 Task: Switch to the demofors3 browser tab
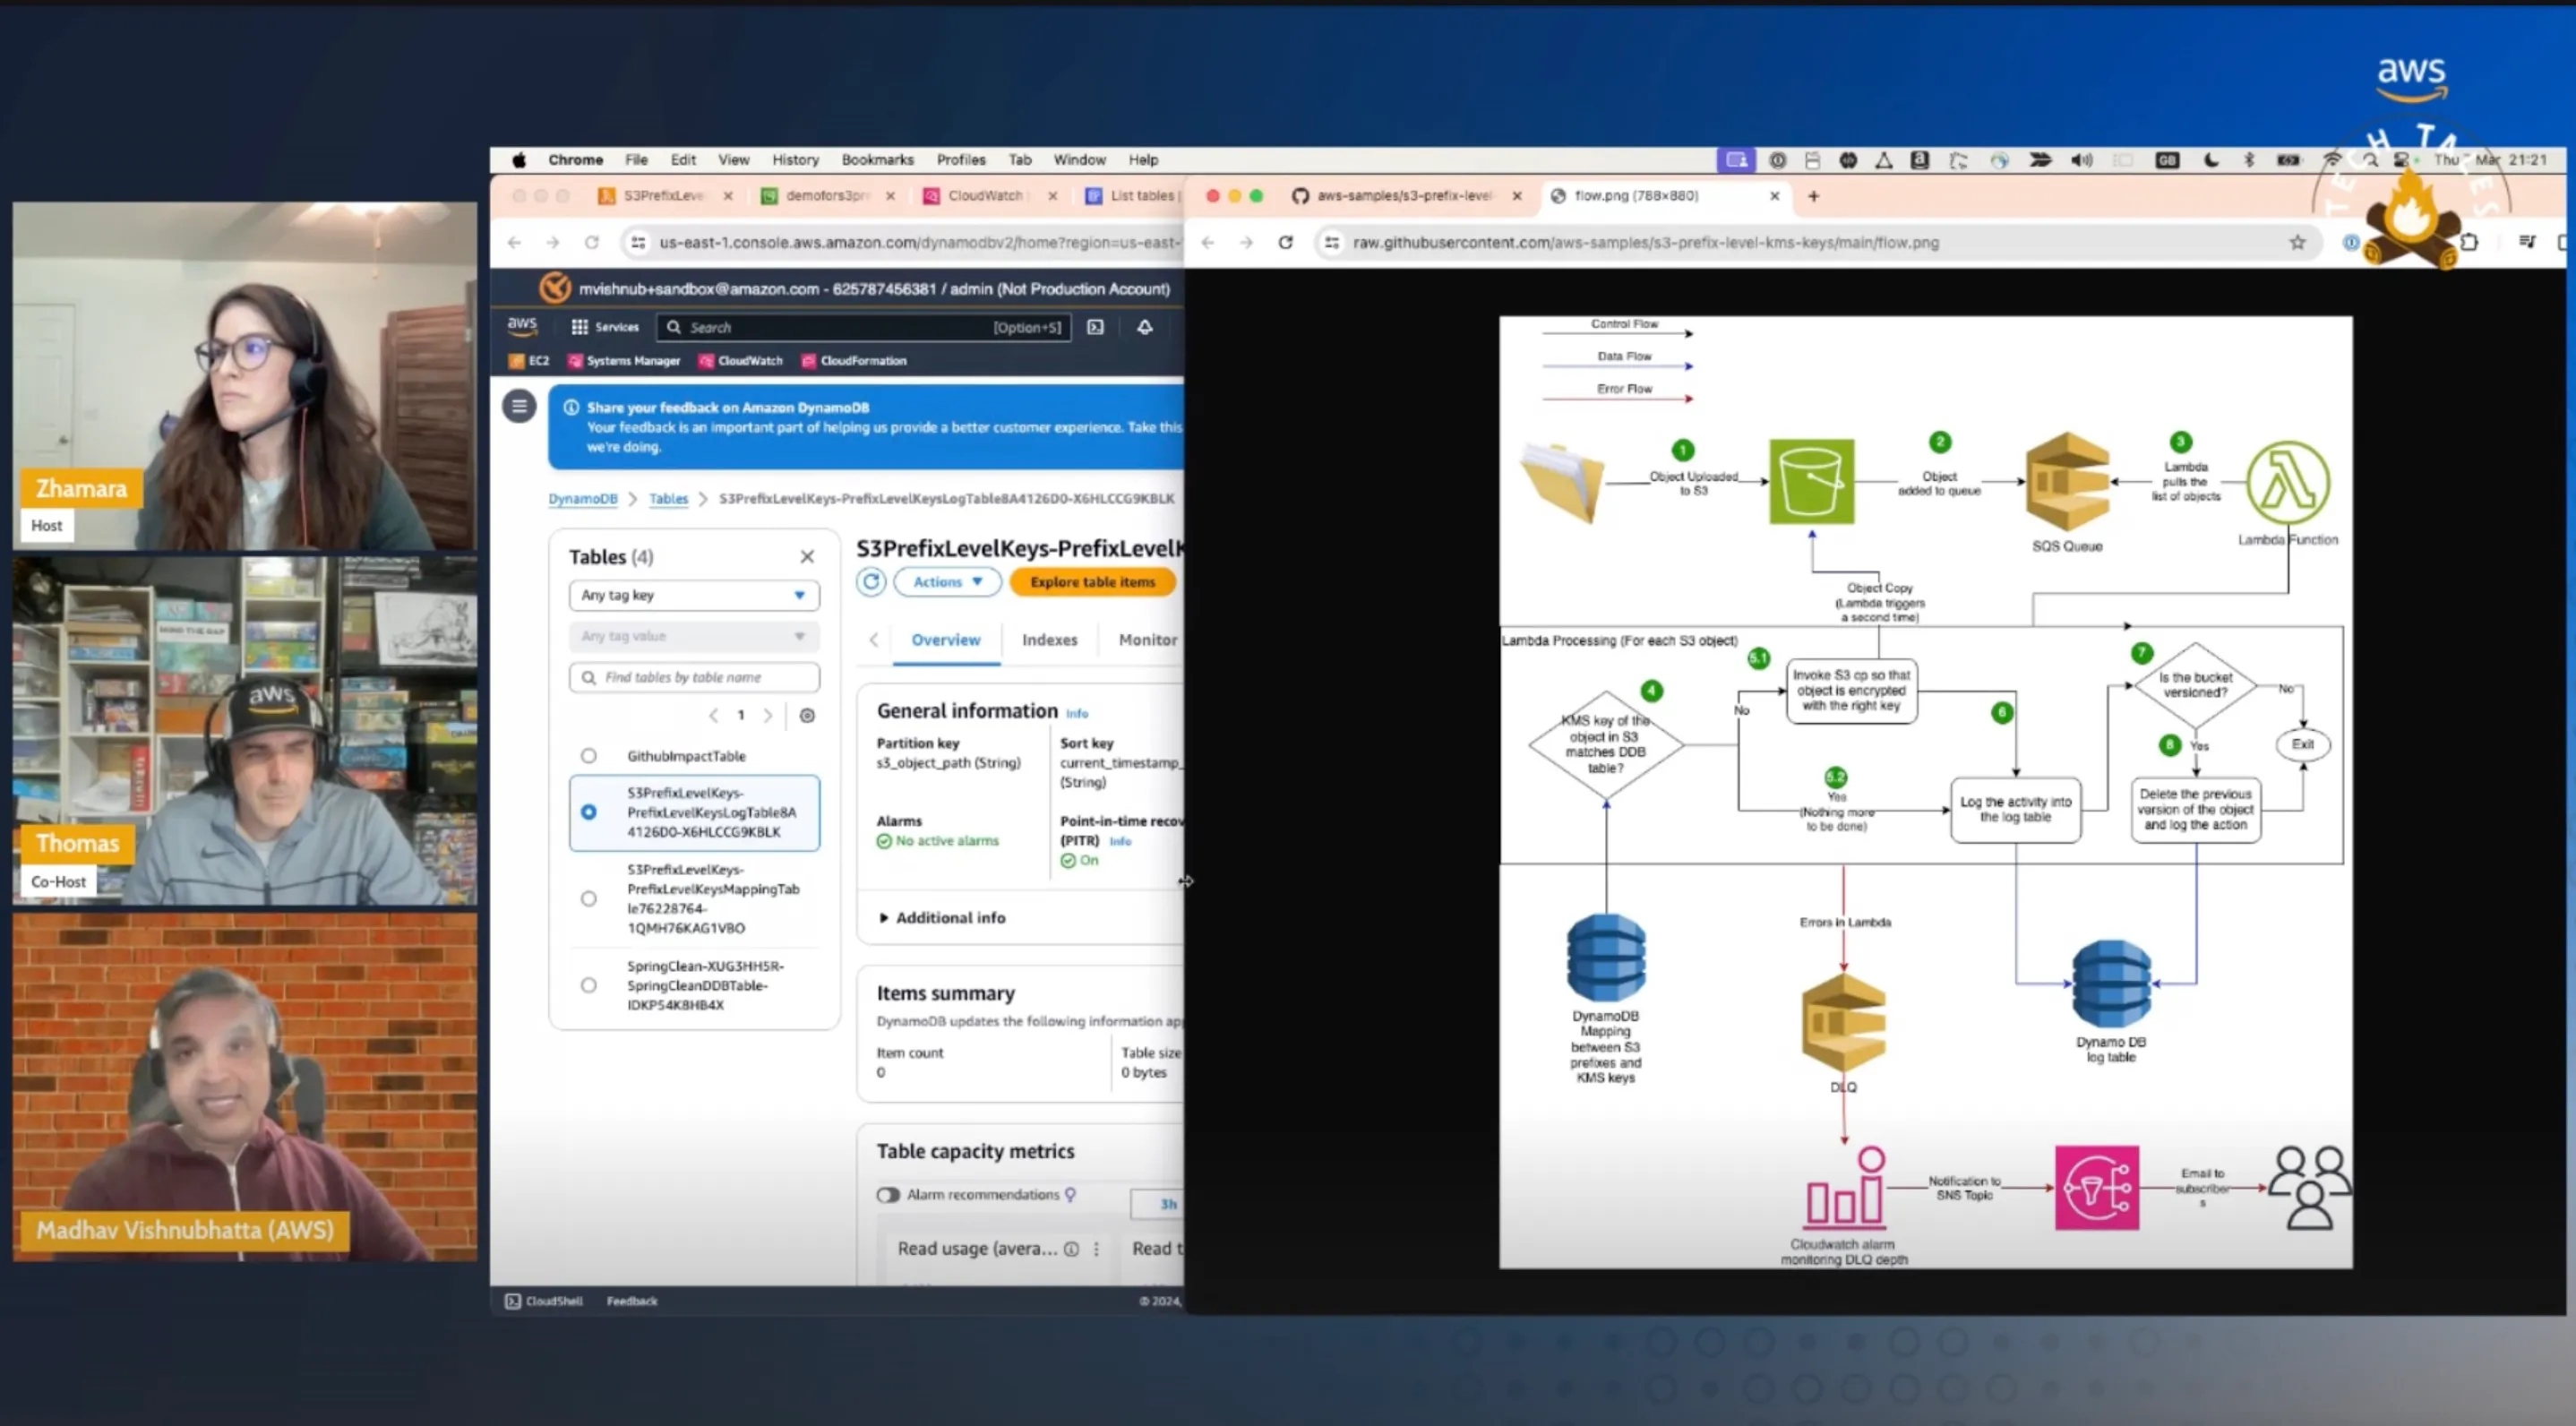click(x=826, y=196)
